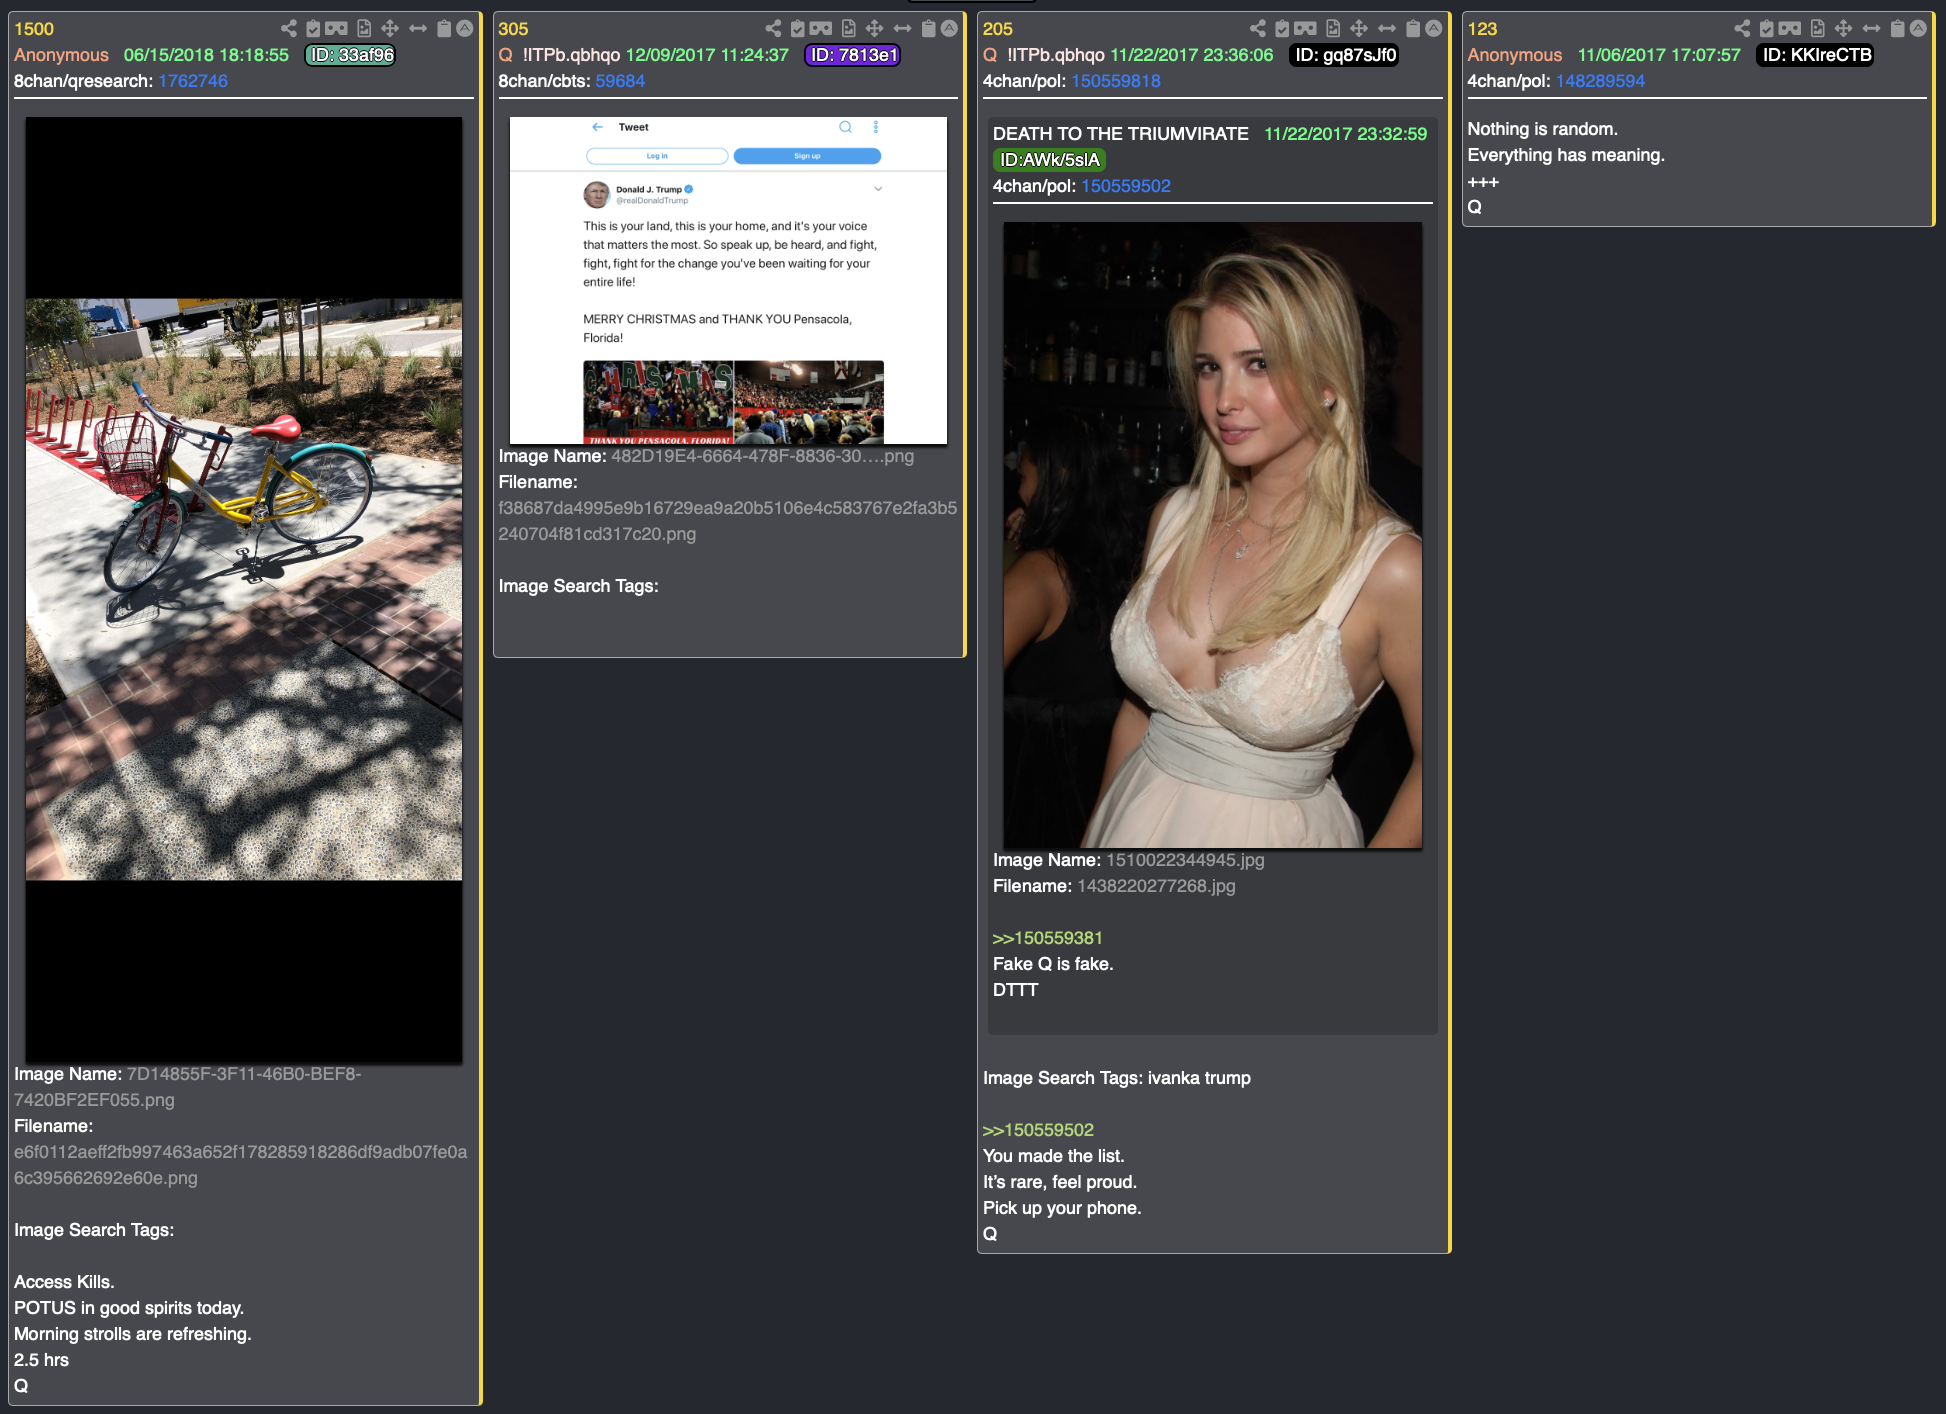
Task: Open 4chan/pol link 148289594
Action: (1600, 81)
